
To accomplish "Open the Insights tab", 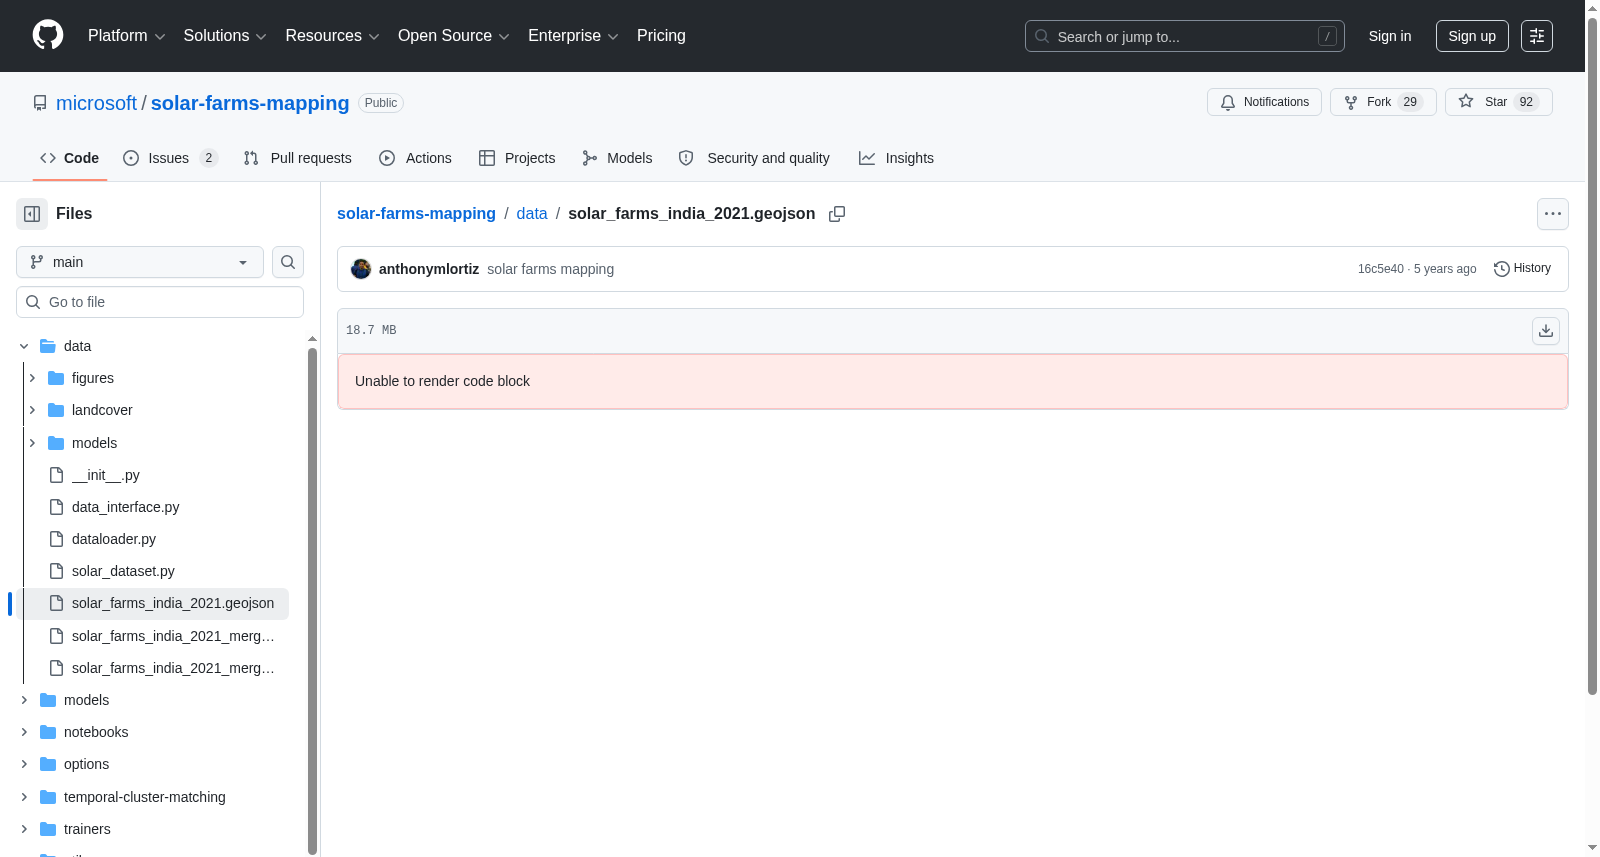I will pos(896,158).
